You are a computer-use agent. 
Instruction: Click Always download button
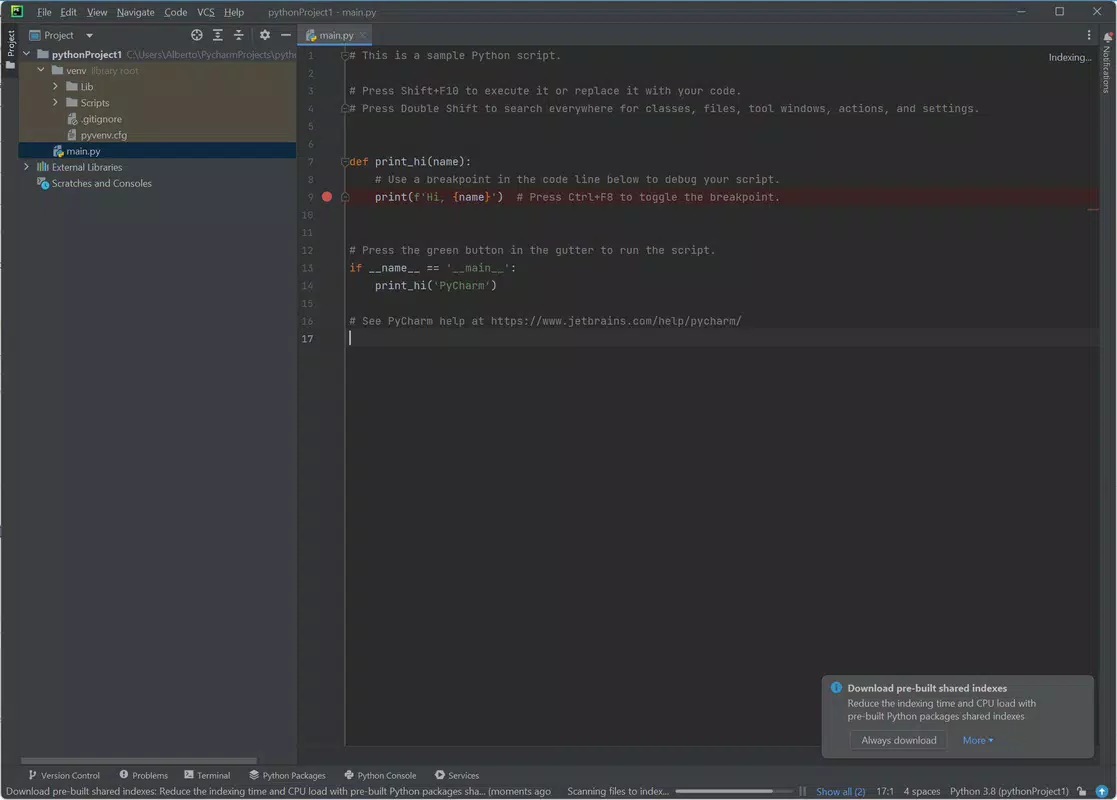coord(898,740)
